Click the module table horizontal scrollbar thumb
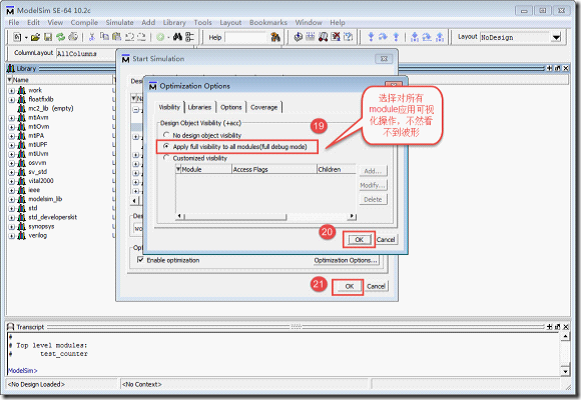581x400 pixels. (235, 216)
